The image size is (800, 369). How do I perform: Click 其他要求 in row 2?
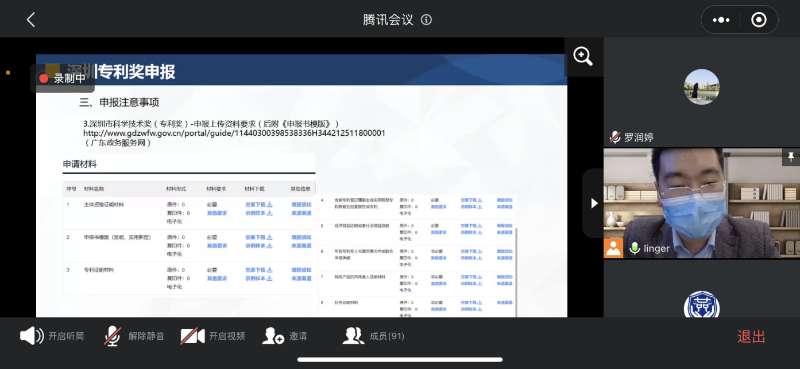[x=217, y=246]
